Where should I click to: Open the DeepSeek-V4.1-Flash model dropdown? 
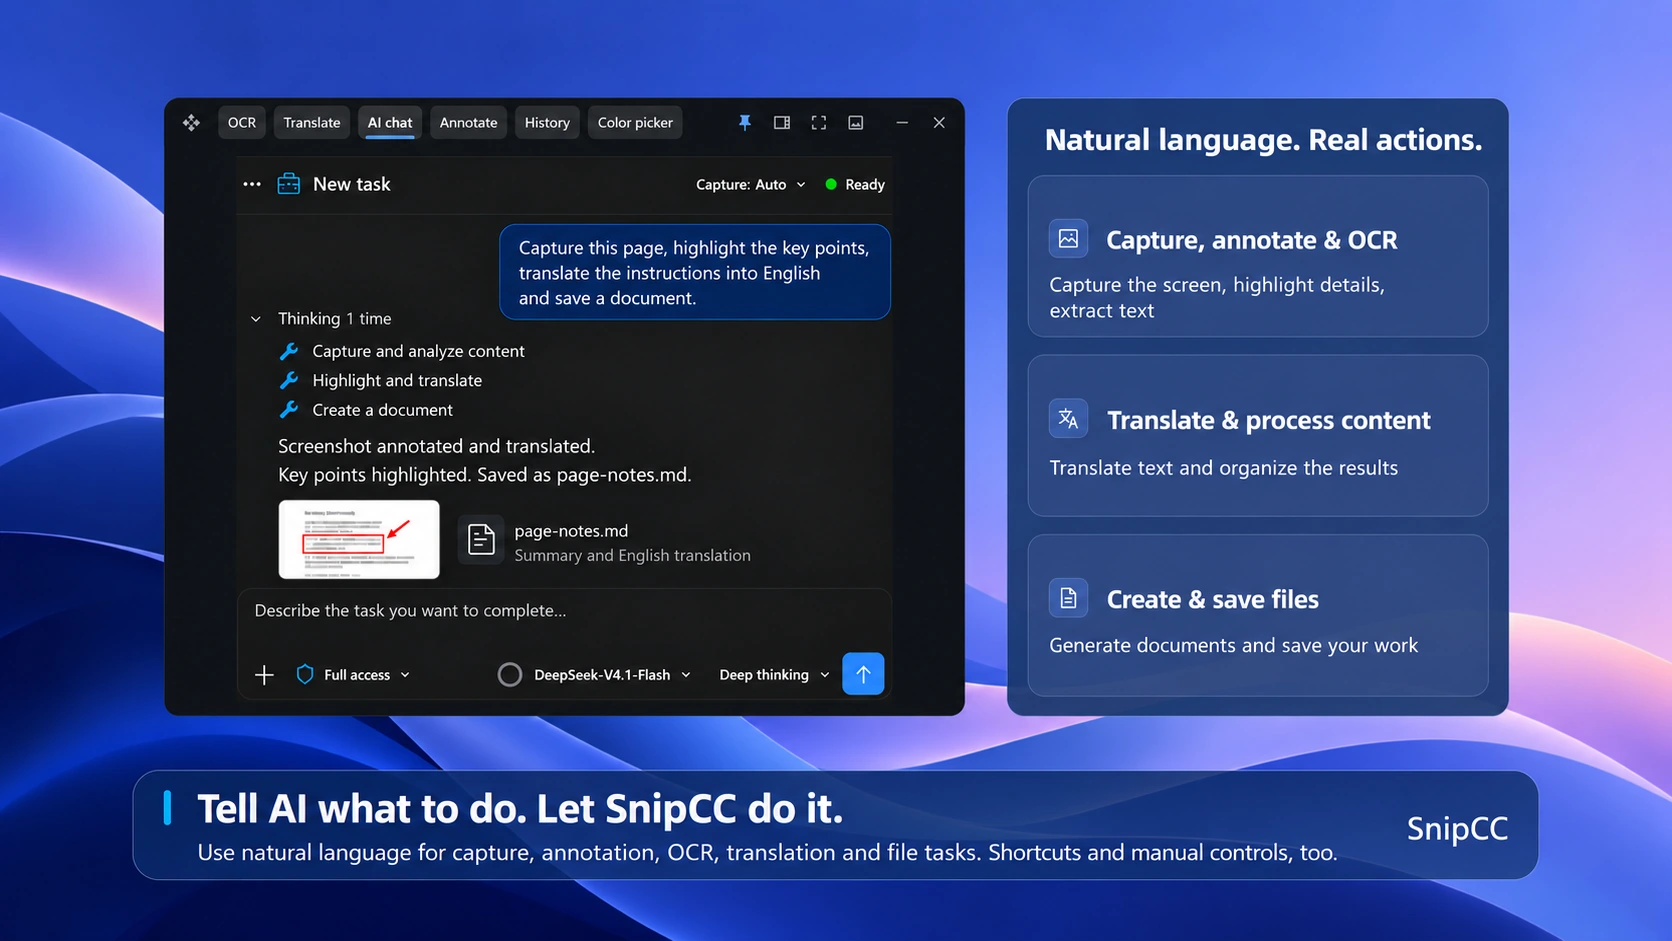612,675
